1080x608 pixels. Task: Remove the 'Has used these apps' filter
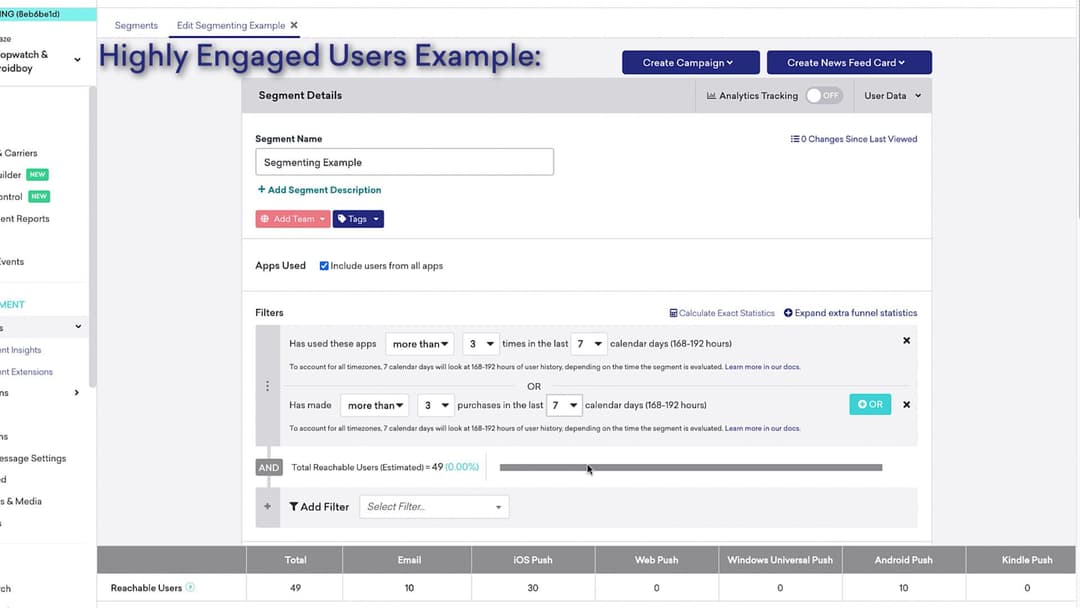[906, 341]
